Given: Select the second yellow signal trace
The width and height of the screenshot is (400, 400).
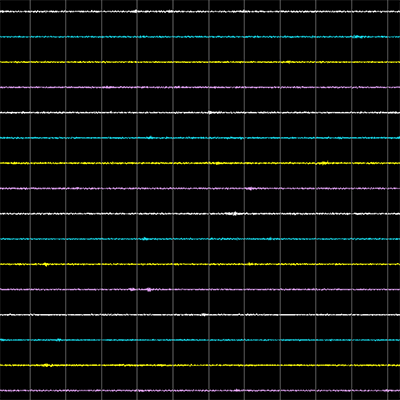Looking at the screenshot, I should pos(200,163).
